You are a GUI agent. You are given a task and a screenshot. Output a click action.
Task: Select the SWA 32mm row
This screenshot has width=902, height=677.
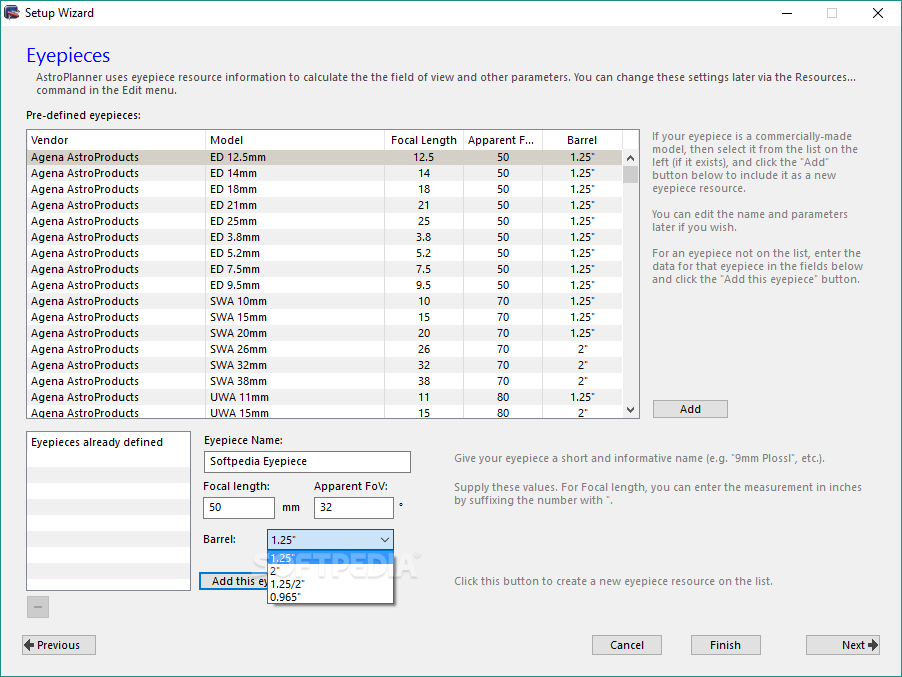pyautogui.click(x=324, y=365)
